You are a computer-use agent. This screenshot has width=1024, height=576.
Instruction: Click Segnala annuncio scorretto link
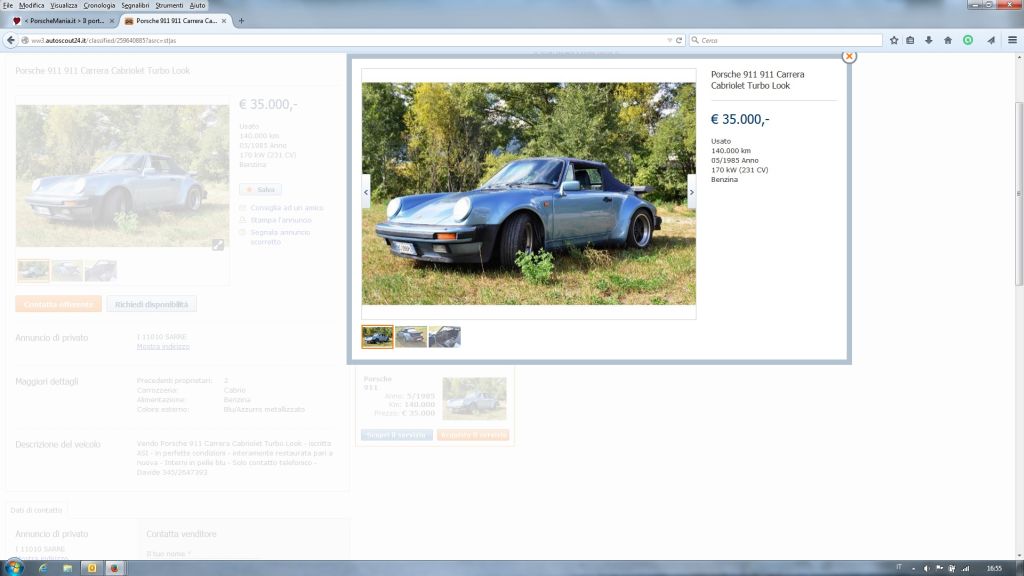click(x=280, y=237)
